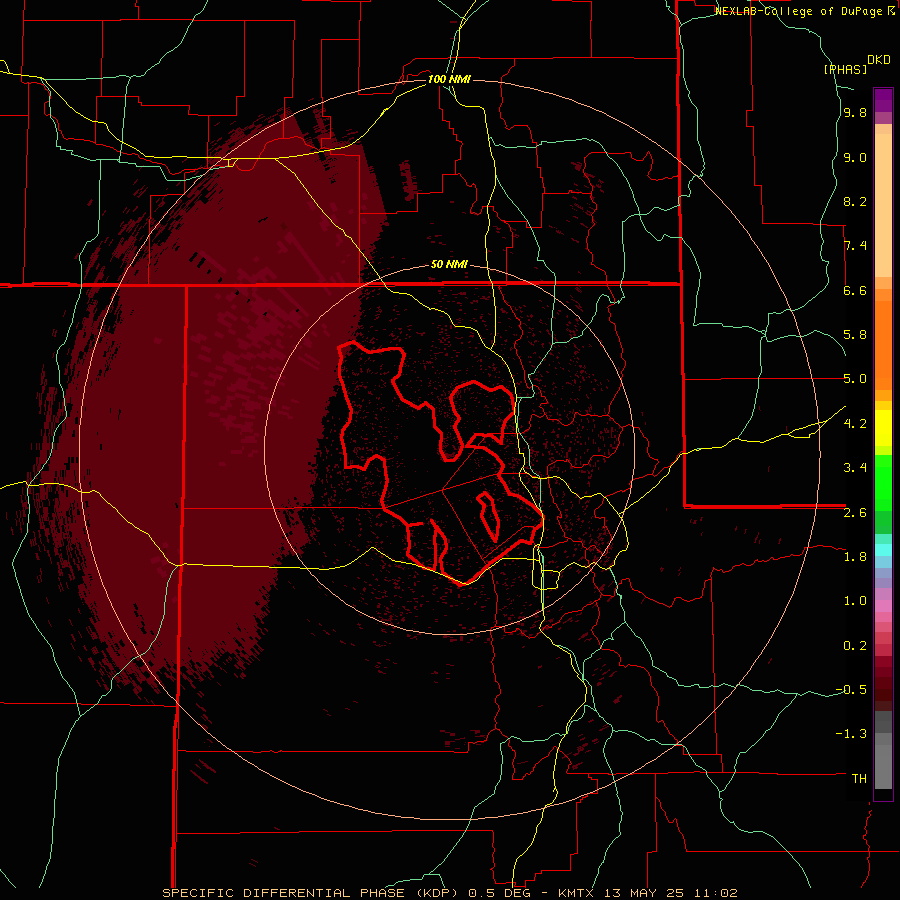Click the 2.6 legend value
Image resolution: width=900 pixels, height=900 pixels.
(x=855, y=513)
